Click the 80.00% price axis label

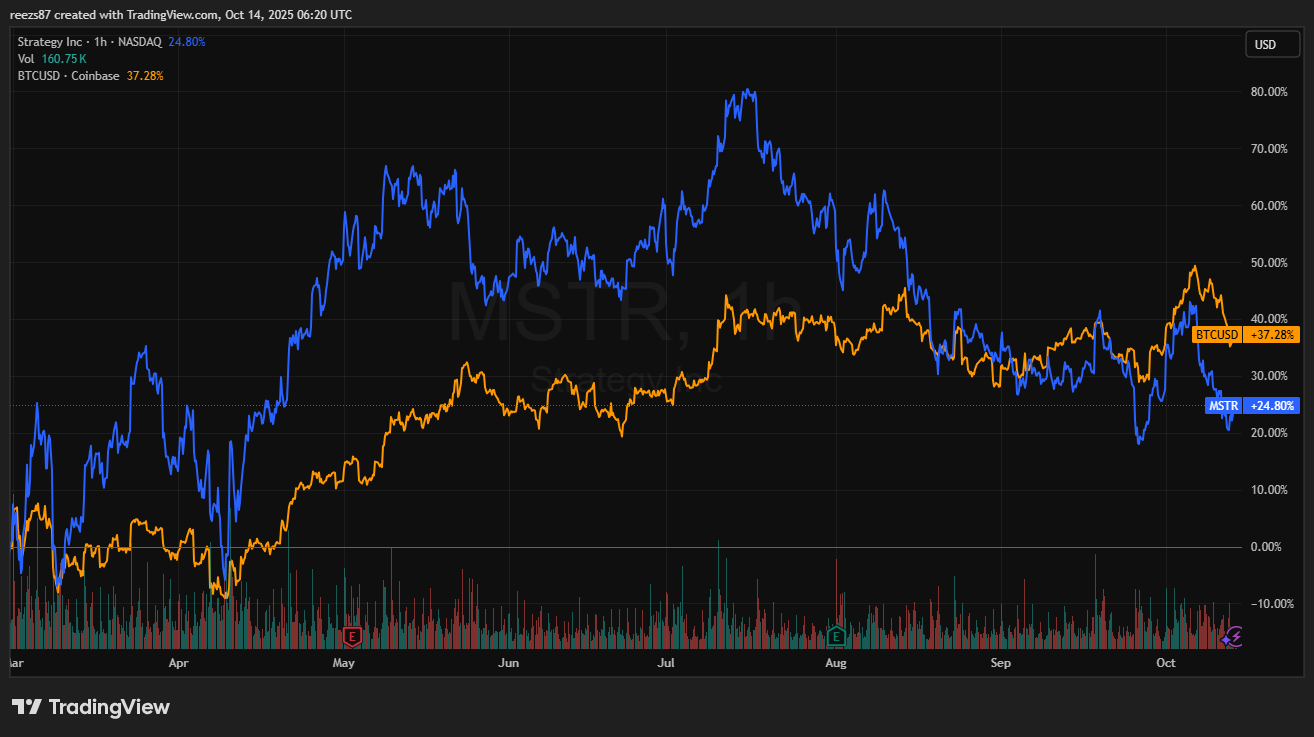[1268, 92]
